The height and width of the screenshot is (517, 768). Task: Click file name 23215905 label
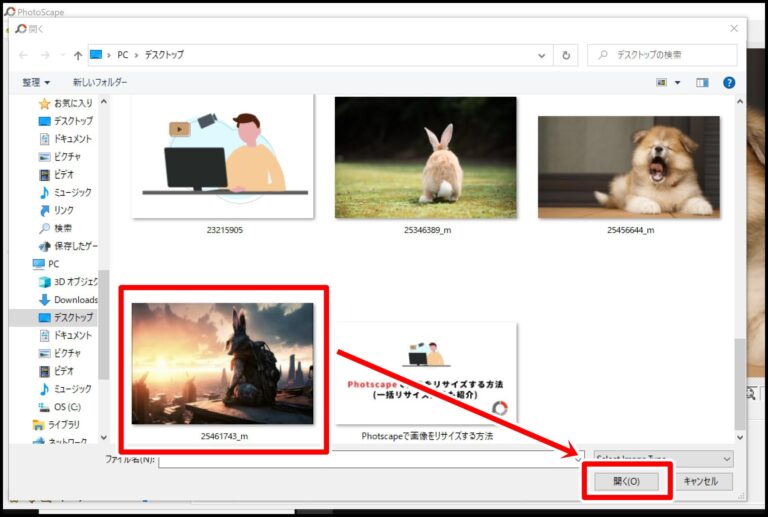225,230
